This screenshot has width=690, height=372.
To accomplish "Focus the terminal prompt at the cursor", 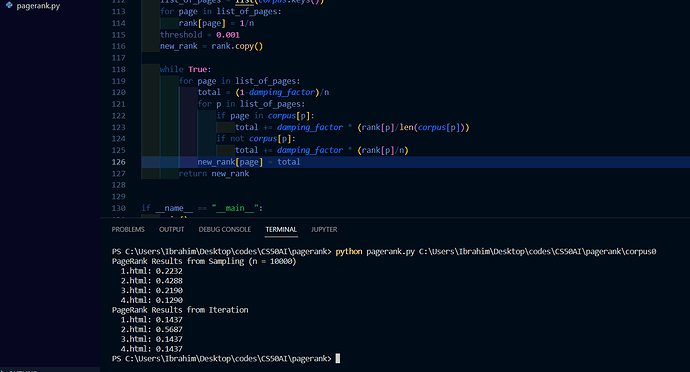I will [338, 359].
